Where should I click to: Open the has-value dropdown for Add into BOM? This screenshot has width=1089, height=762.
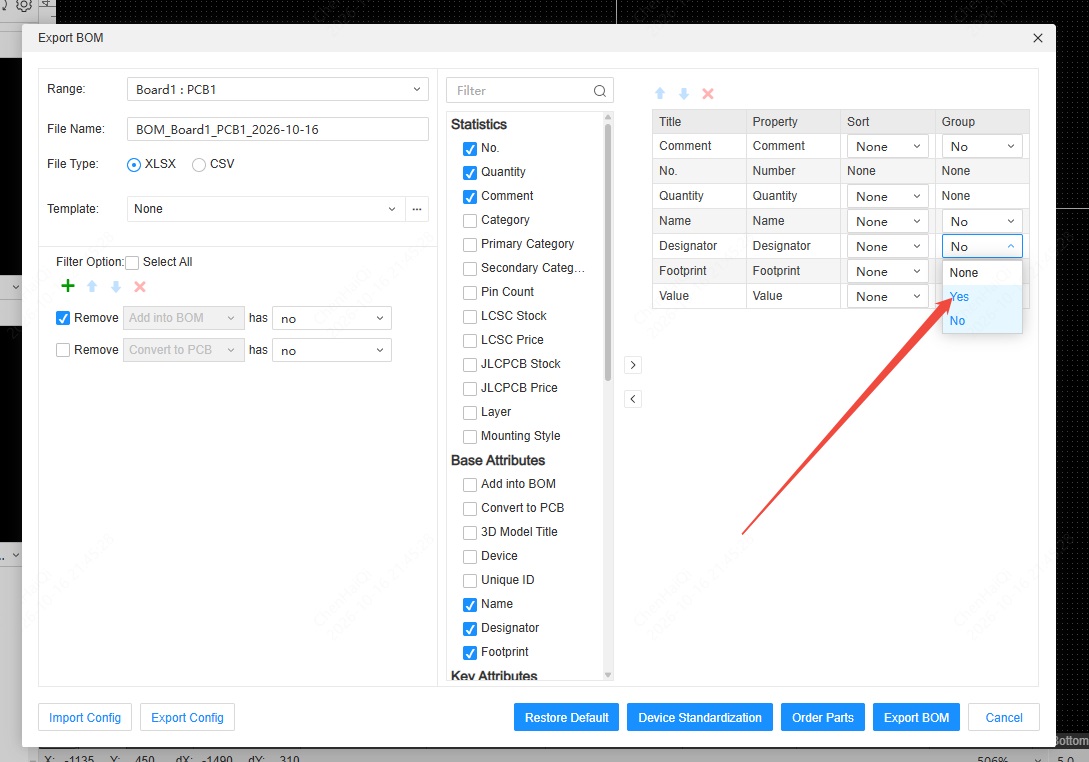332,318
